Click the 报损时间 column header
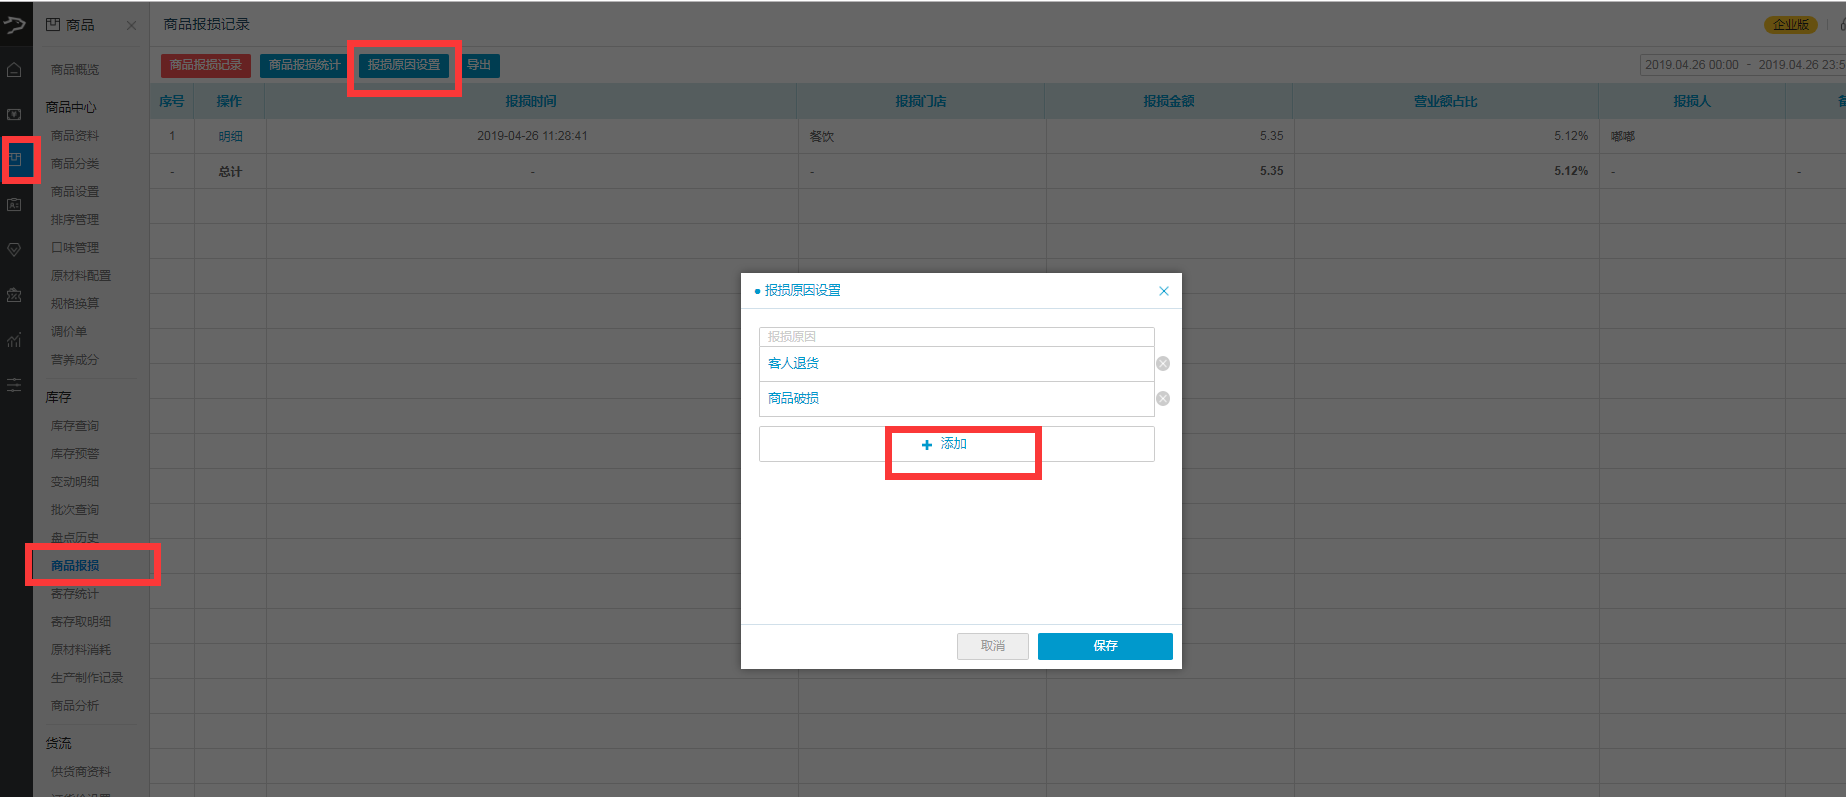This screenshot has width=1846, height=797. 531,101
